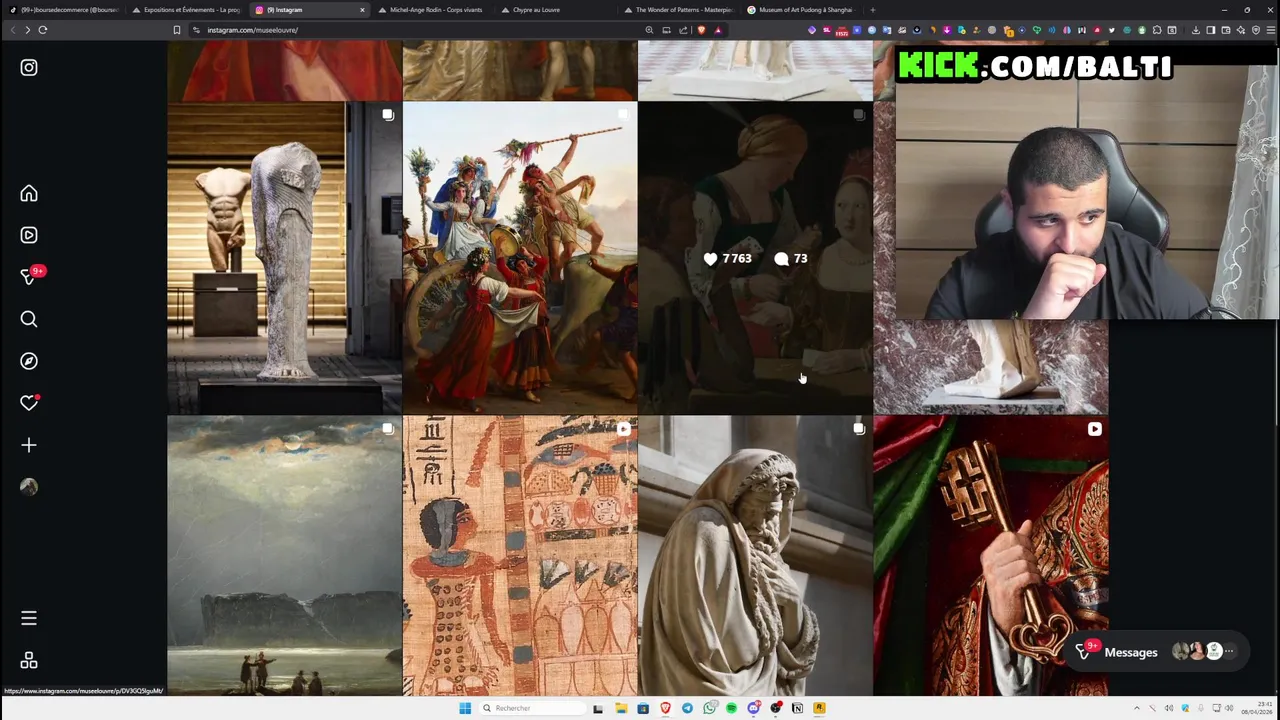This screenshot has height=720, width=1280.
Task: Open the Meta apps grid icon in sidebar
Action: [29, 661]
